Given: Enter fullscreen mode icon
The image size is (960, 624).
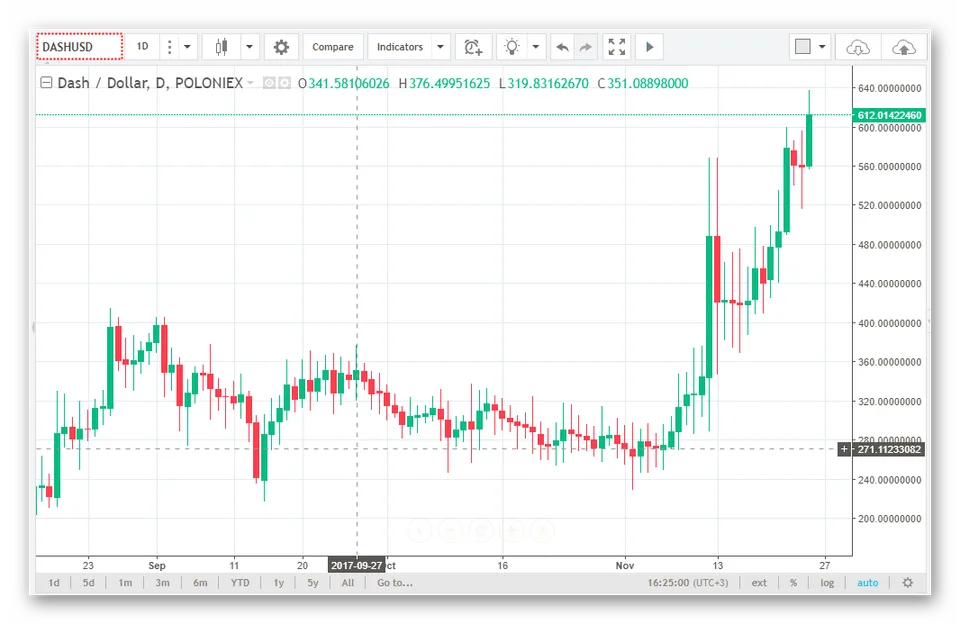Looking at the screenshot, I should point(617,47).
